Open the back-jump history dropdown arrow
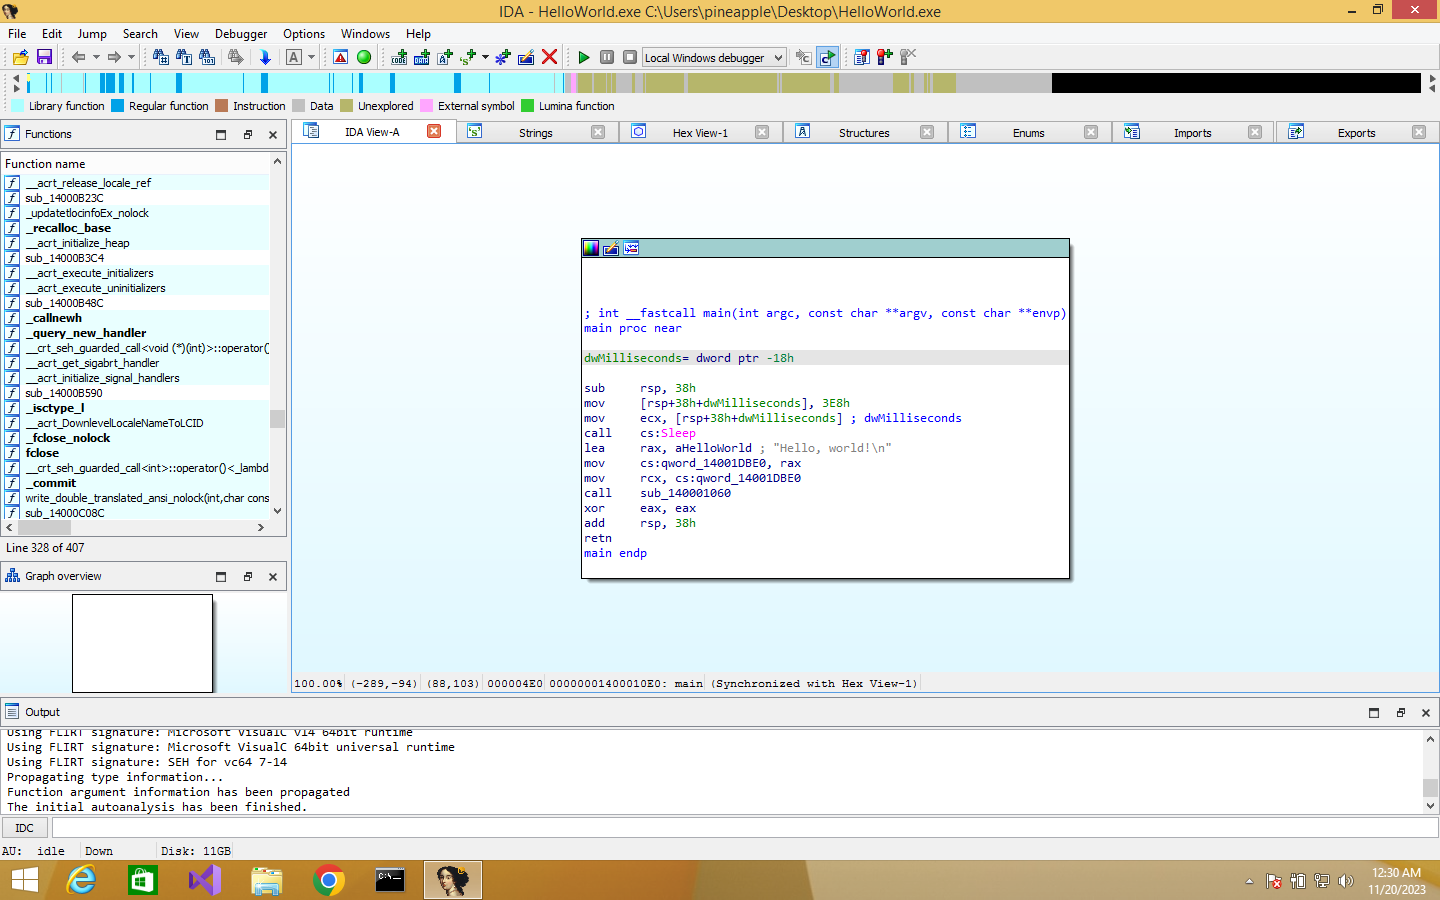The height and width of the screenshot is (900, 1440). 96,57
